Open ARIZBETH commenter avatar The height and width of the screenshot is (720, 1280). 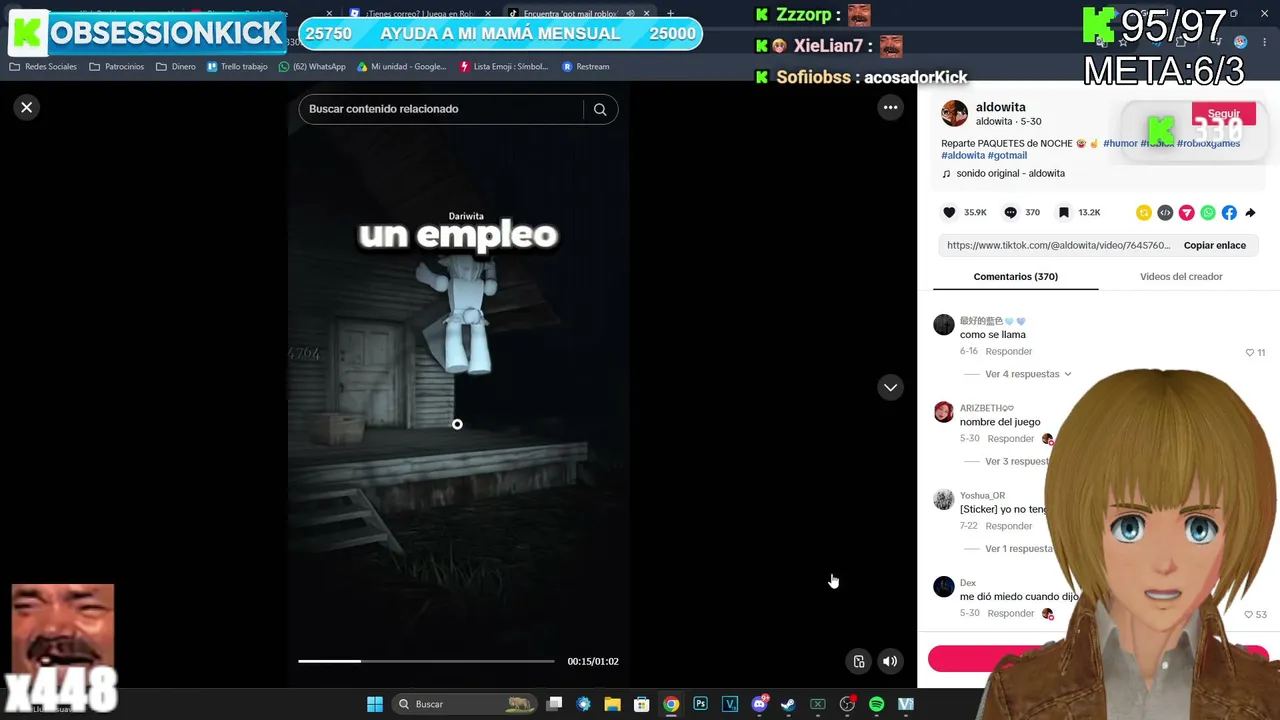click(944, 412)
